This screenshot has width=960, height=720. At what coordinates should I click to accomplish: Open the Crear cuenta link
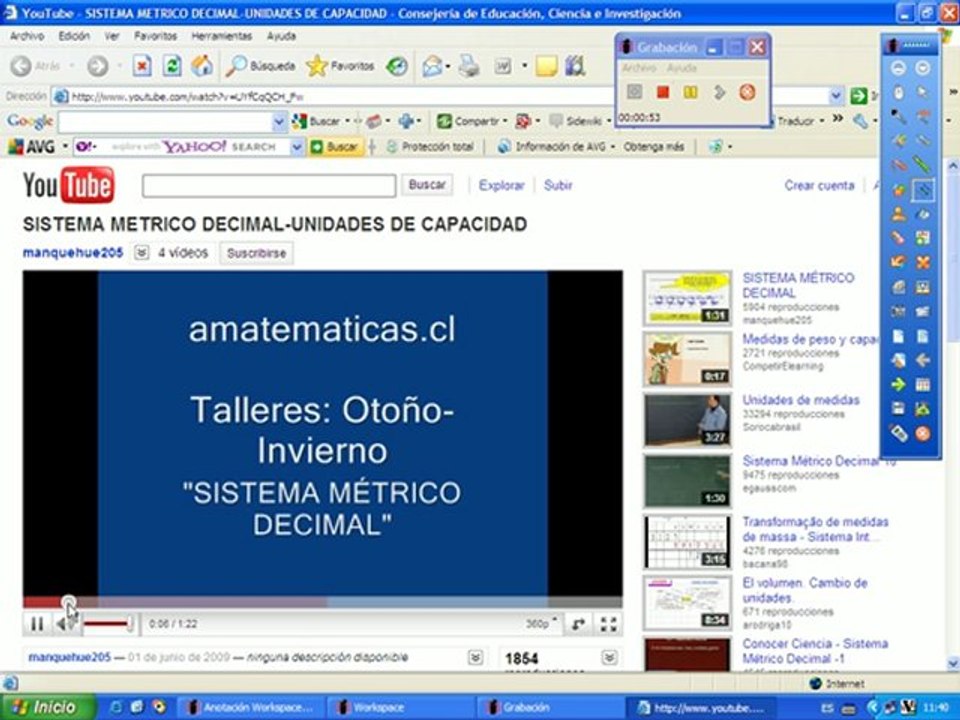pyautogui.click(x=819, y=186)
